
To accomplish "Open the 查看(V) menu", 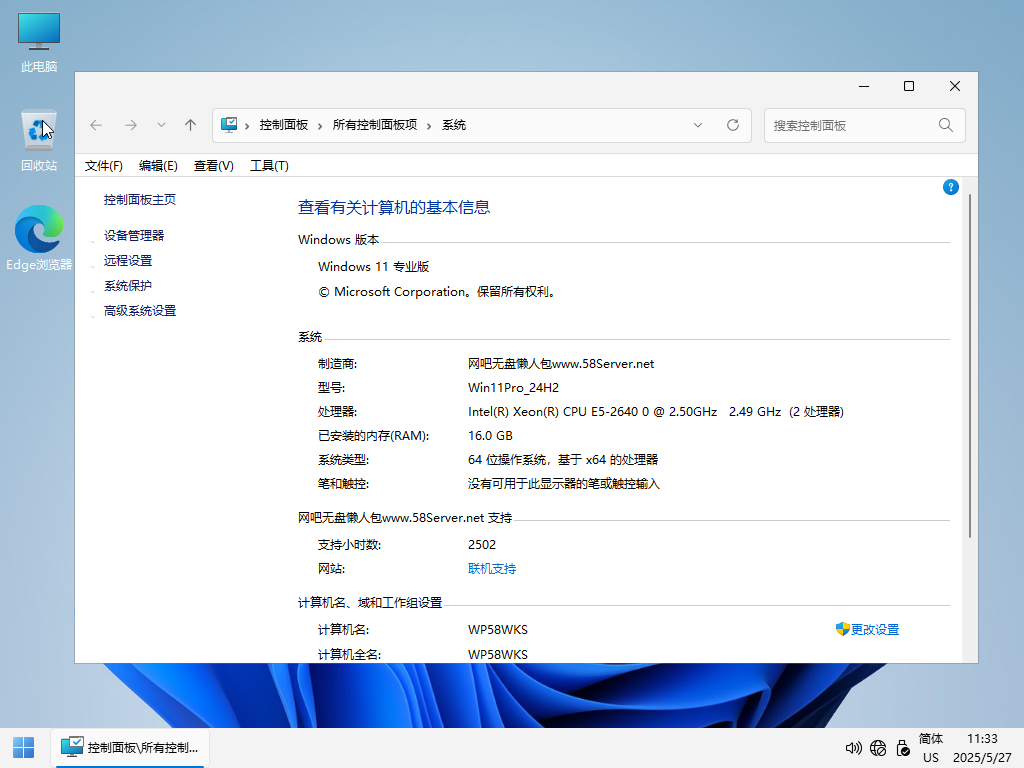I will [214, 166].
